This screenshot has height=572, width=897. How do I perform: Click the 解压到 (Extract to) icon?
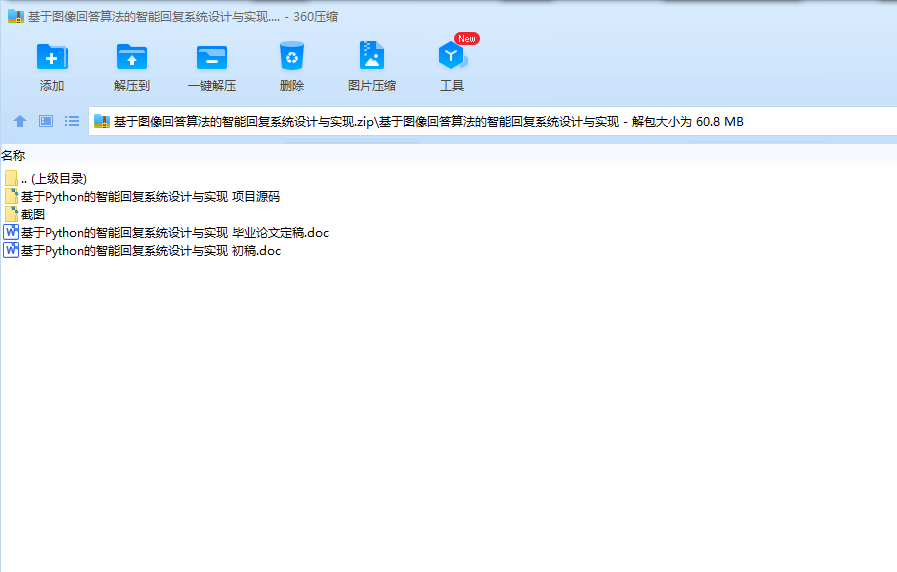click(132, 57)
